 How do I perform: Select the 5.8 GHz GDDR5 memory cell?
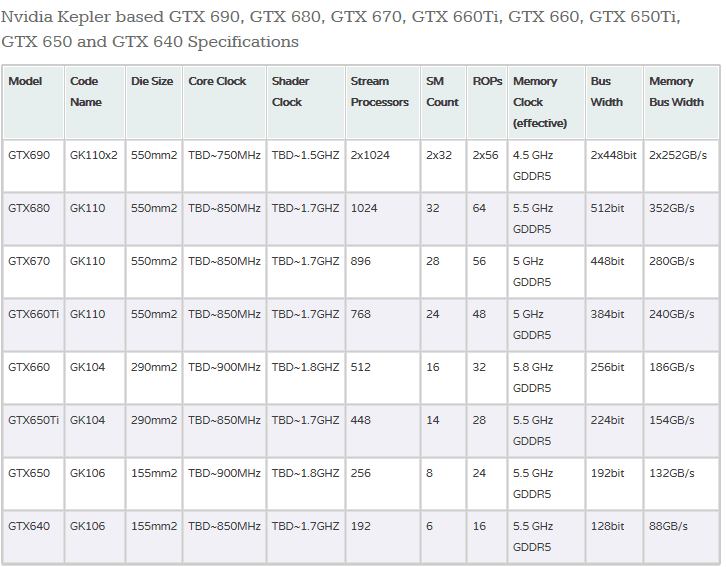tap(546, 378)
